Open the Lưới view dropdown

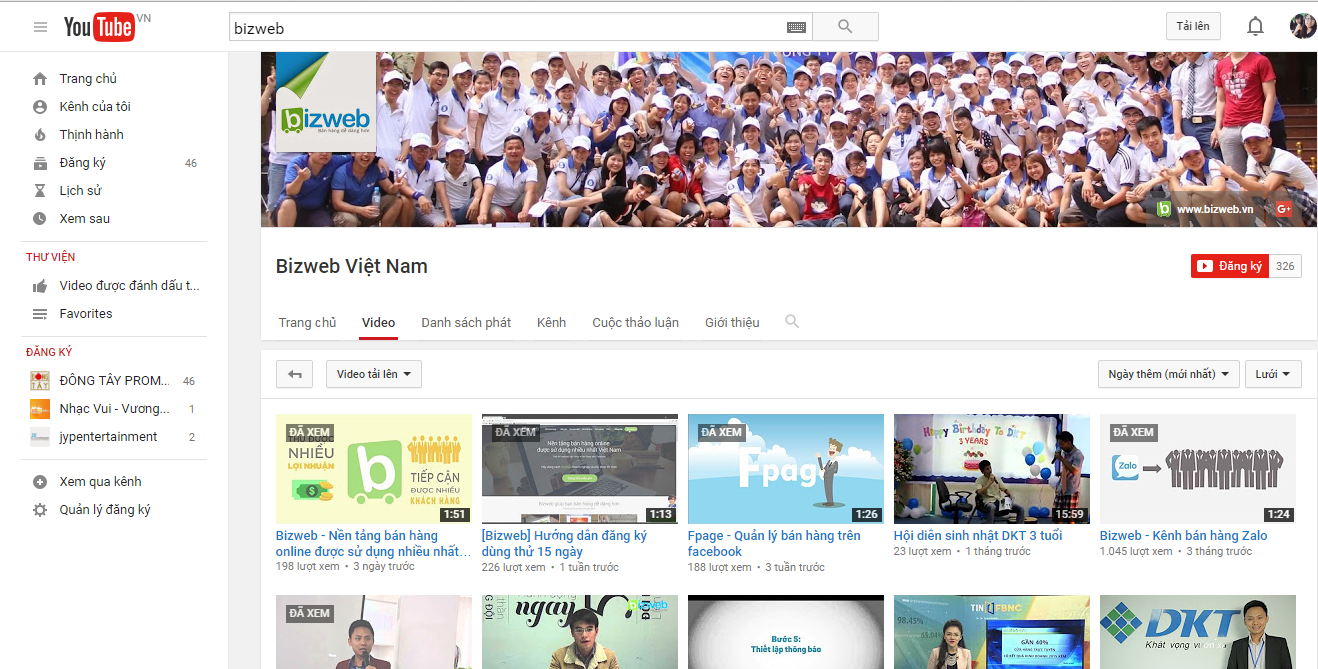[x=1273, y=374]
